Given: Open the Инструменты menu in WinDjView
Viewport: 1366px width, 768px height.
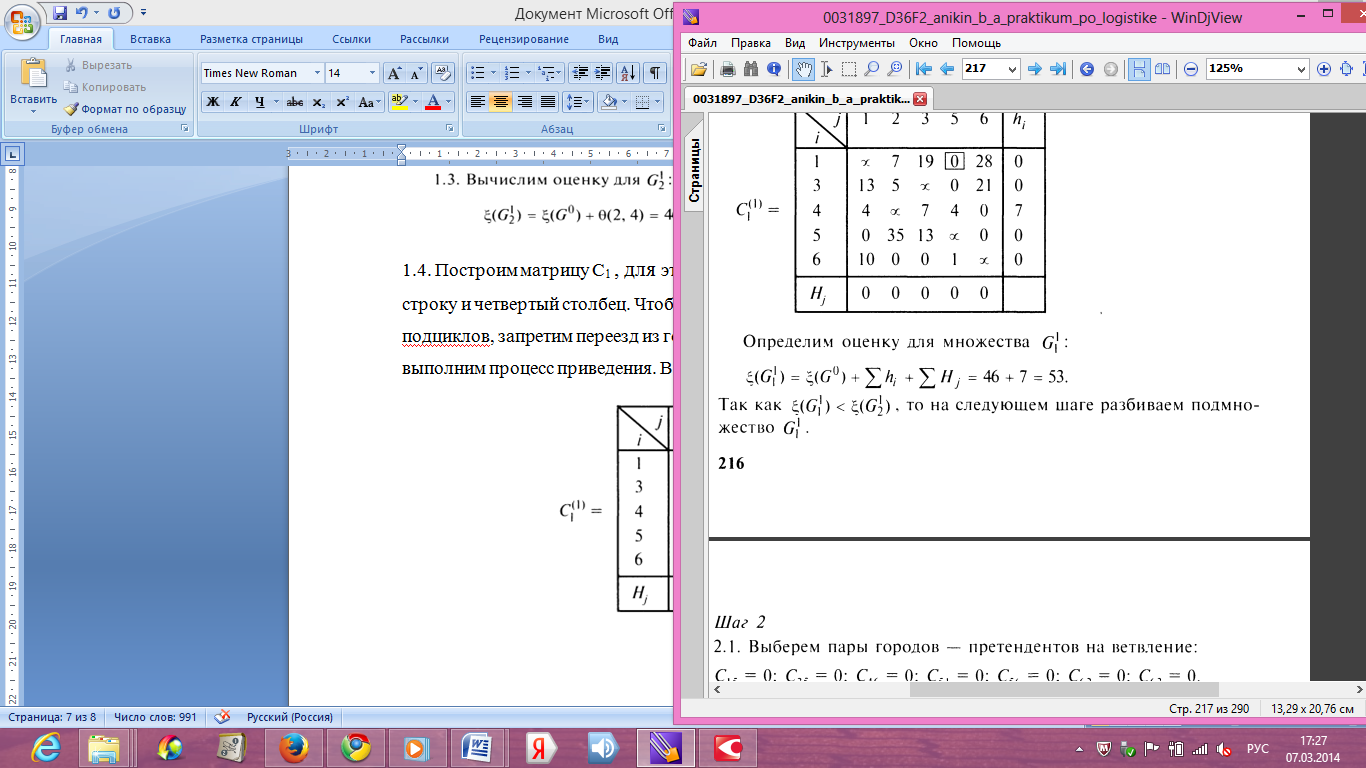Looking at the screenshot, I should pyautogui.click(x=857, y=43).
